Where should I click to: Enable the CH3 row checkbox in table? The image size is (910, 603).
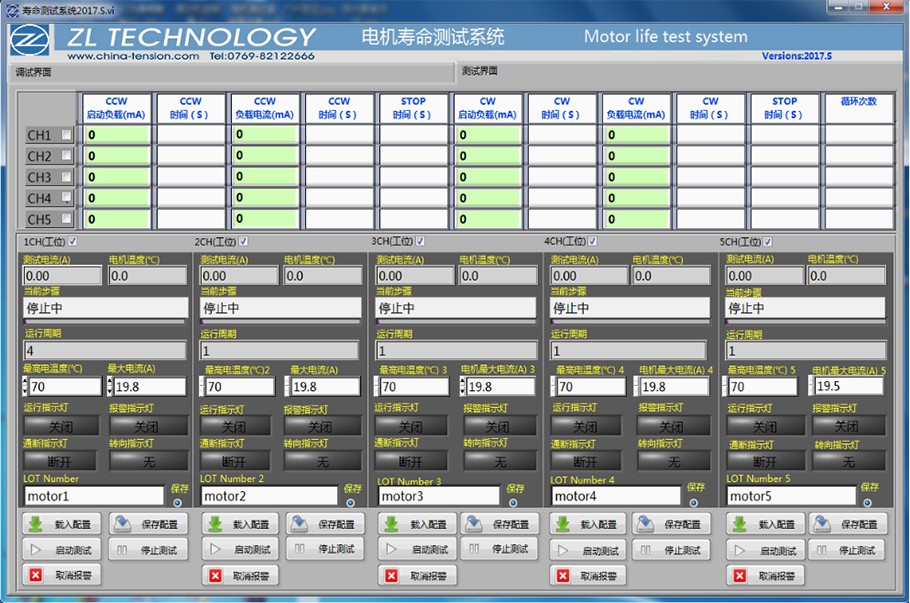[x=67, y=177]
